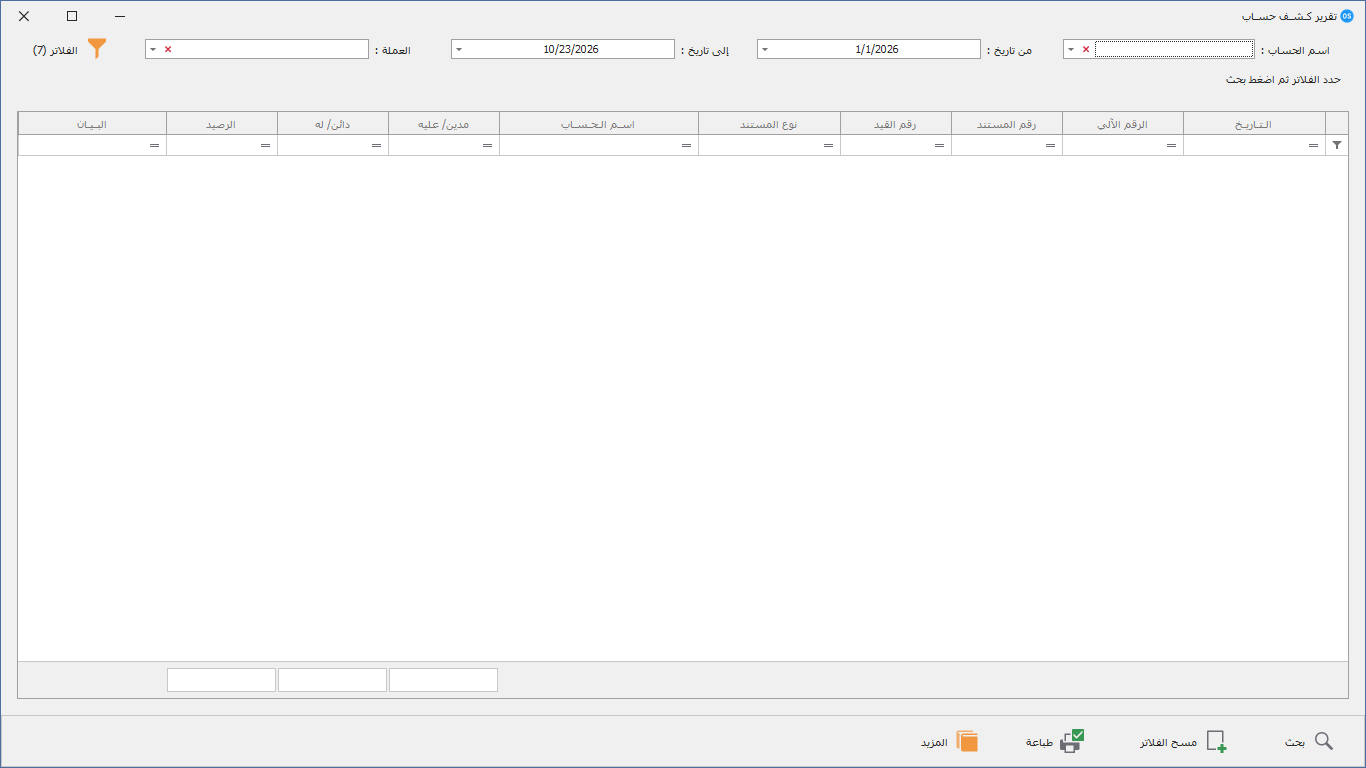Click the printer icon طباعة

tap(1072, 741)
